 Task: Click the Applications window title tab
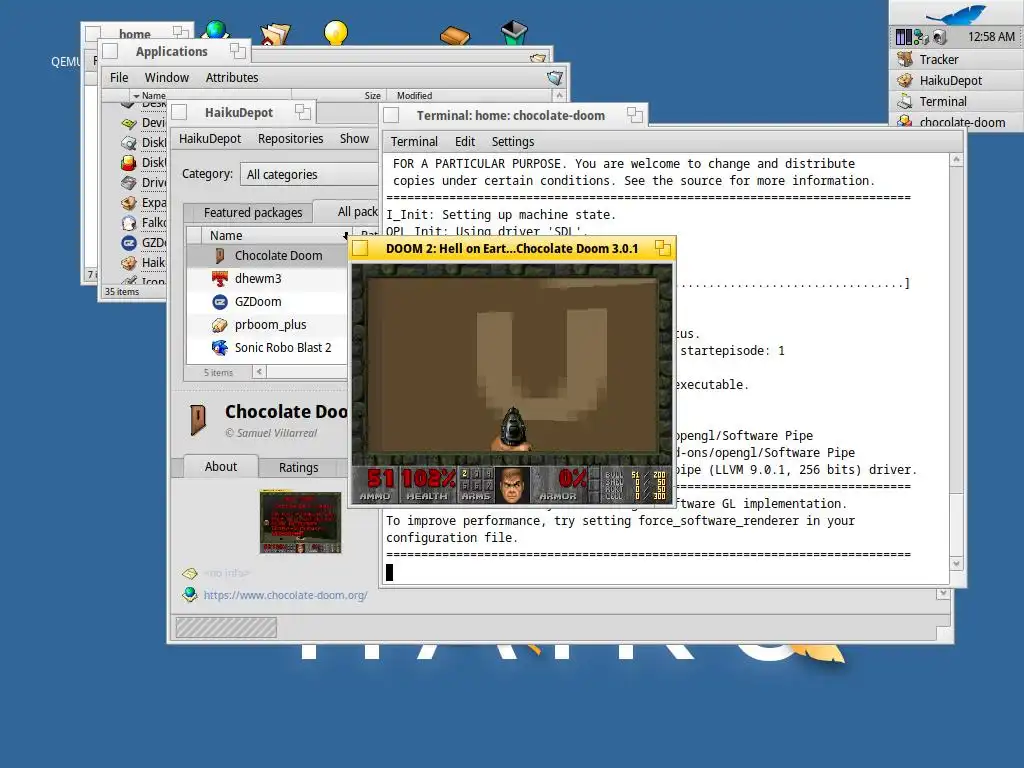pos(174,51)
